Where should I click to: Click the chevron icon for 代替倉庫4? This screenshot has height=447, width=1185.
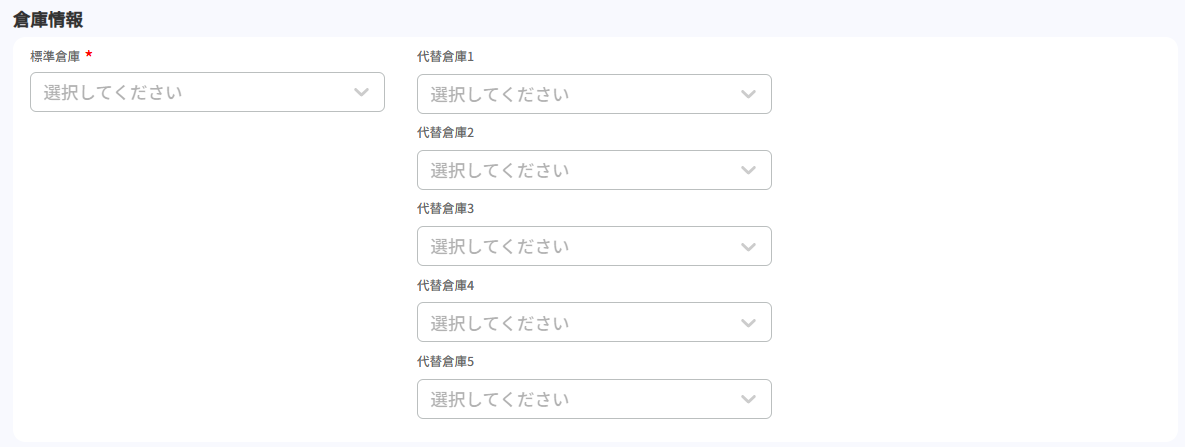[x=748, y=323]
